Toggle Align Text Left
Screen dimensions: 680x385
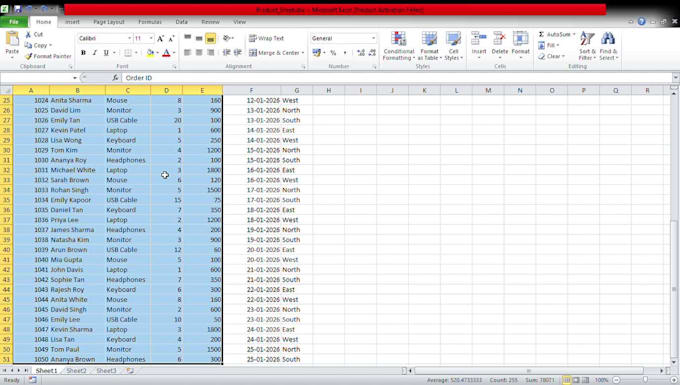point(187,52)
